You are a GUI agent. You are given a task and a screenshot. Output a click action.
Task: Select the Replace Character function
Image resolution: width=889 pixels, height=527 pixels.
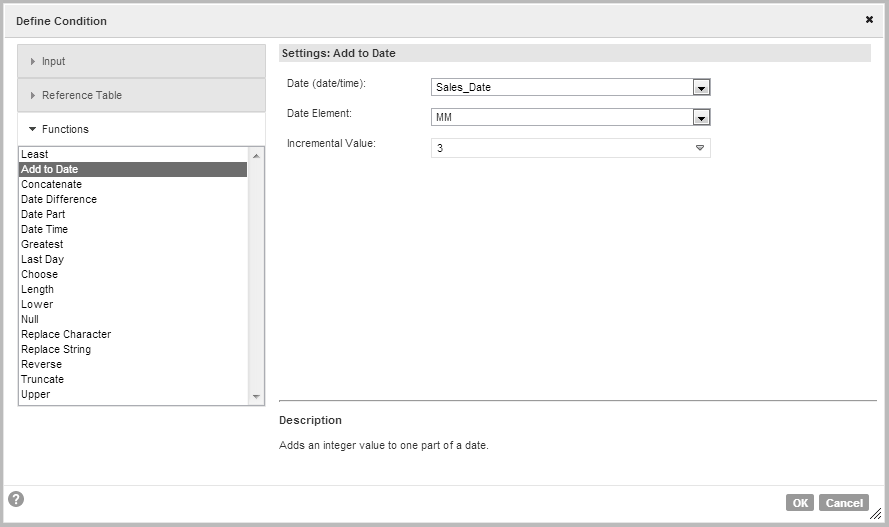click(x=133, y=334)
